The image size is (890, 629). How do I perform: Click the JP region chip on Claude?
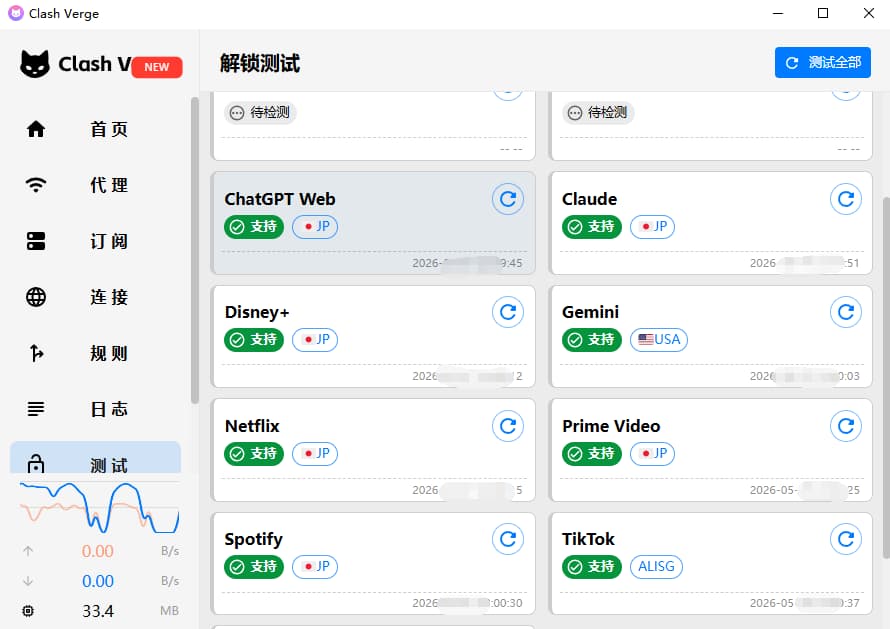click(x=652, y=227)
